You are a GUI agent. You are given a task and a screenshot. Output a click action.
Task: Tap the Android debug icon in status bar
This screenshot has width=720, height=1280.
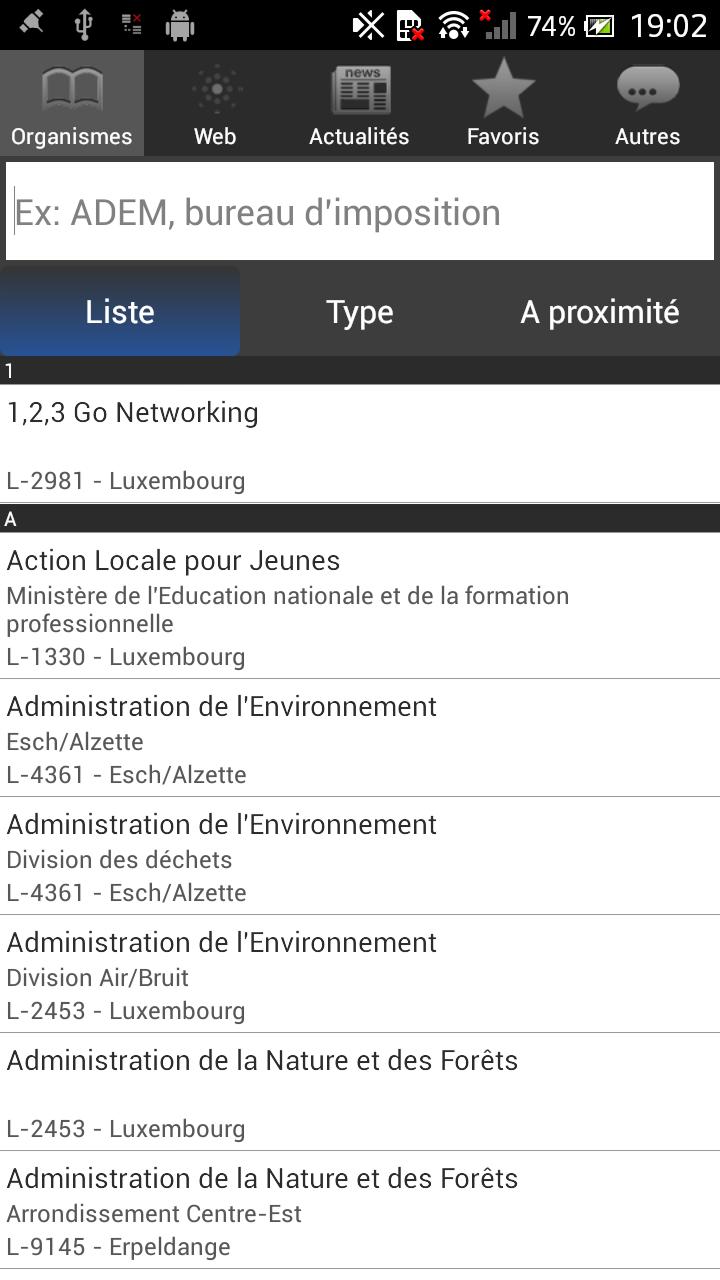pos(180,25)
